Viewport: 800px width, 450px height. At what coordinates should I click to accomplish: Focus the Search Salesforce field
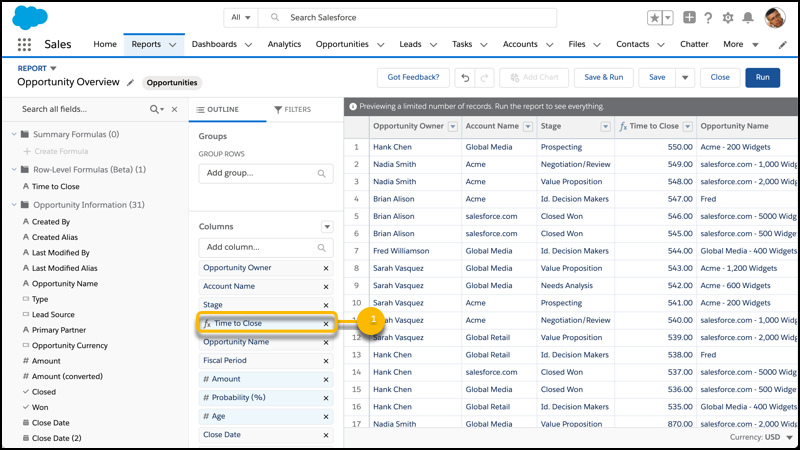point(407,17)
